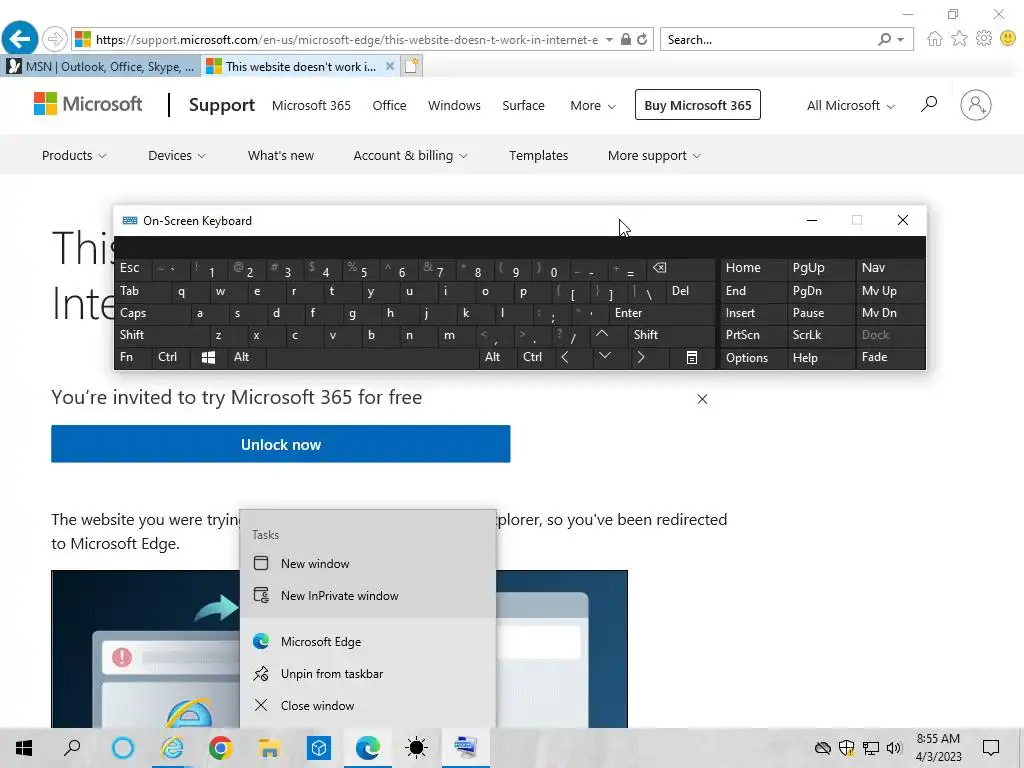
Task: Open the IE Home icon
Action: pyautogui.click(x=935, y=39)
